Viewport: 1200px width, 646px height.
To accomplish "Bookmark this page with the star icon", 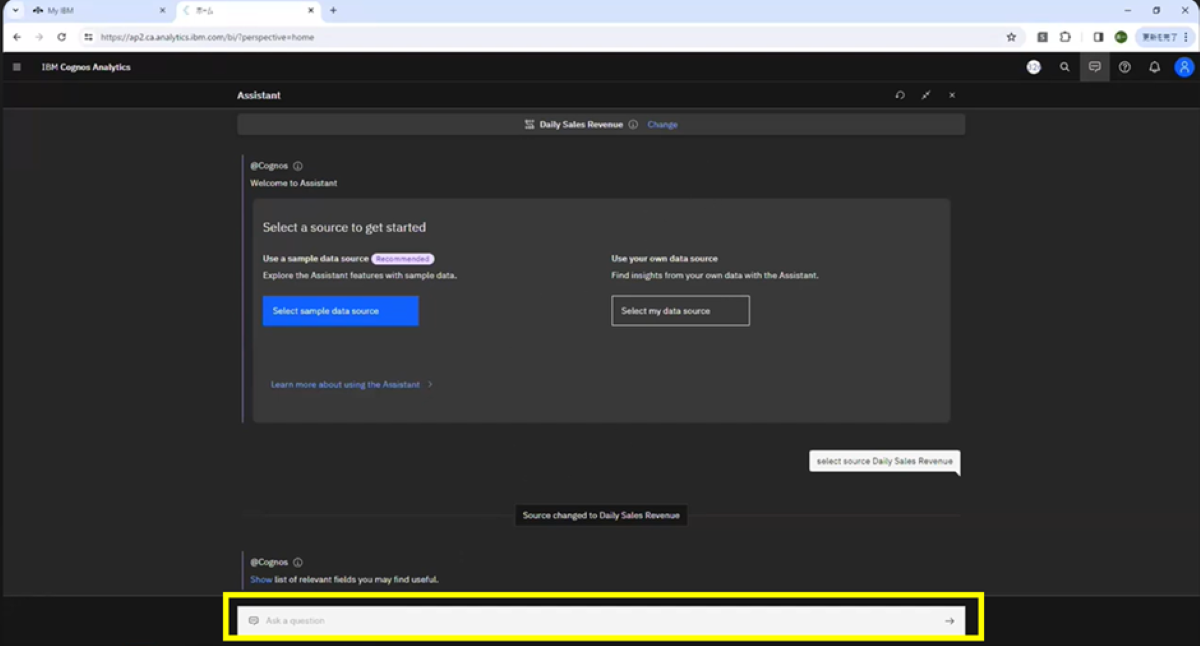I will coord(1011,37).
